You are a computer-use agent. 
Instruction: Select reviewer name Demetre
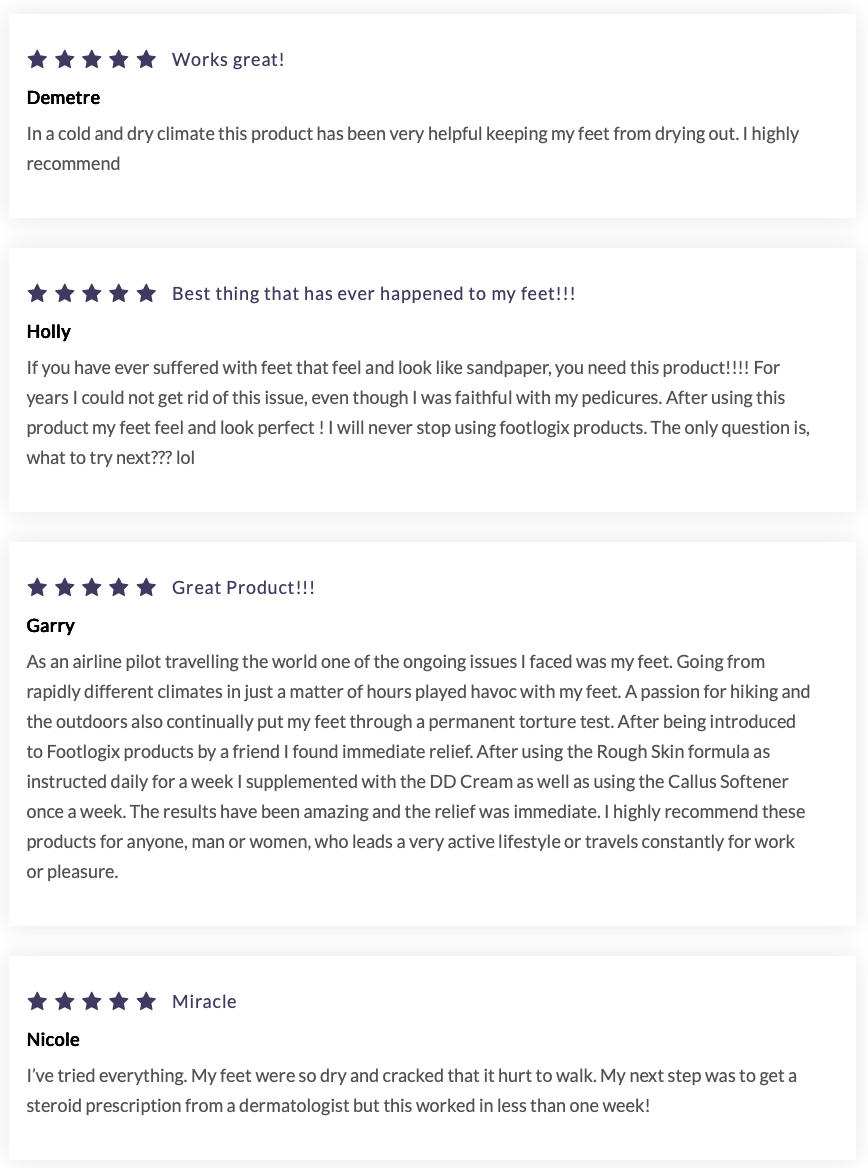[x=63, y=97]
